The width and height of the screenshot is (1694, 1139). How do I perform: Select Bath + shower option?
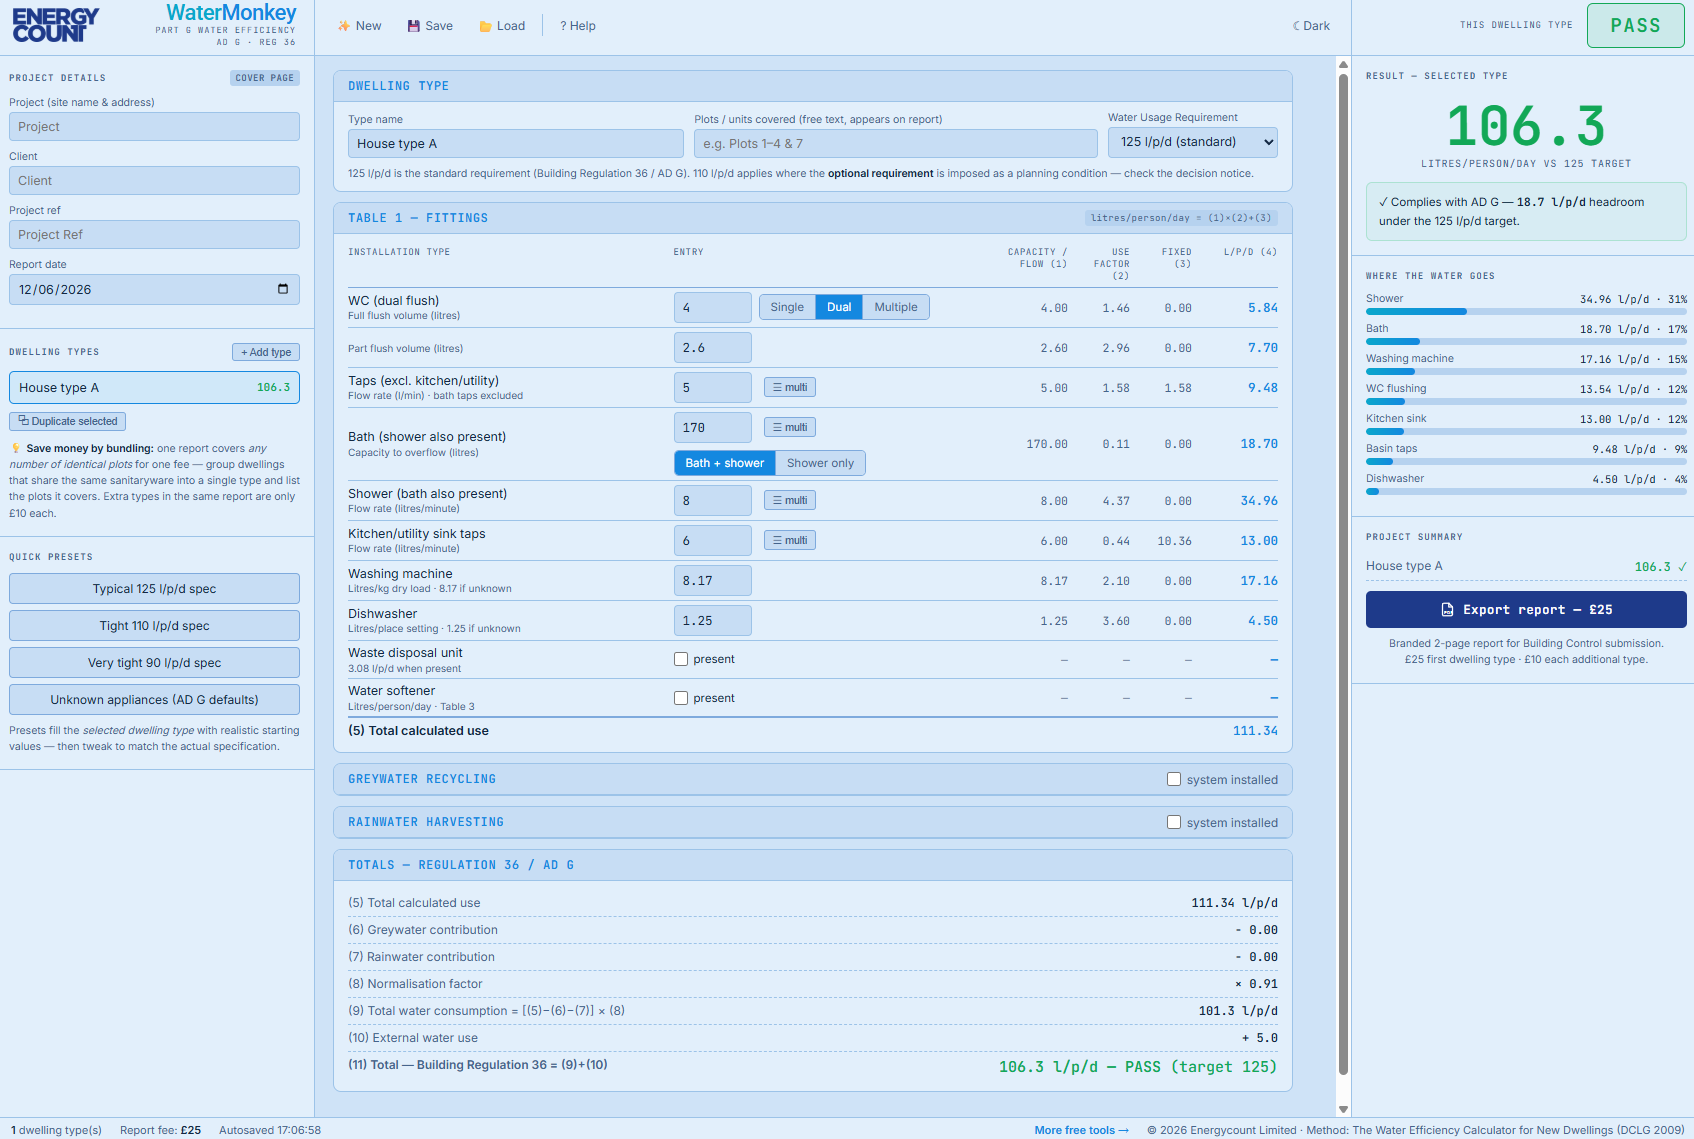(x=724, y=463)
